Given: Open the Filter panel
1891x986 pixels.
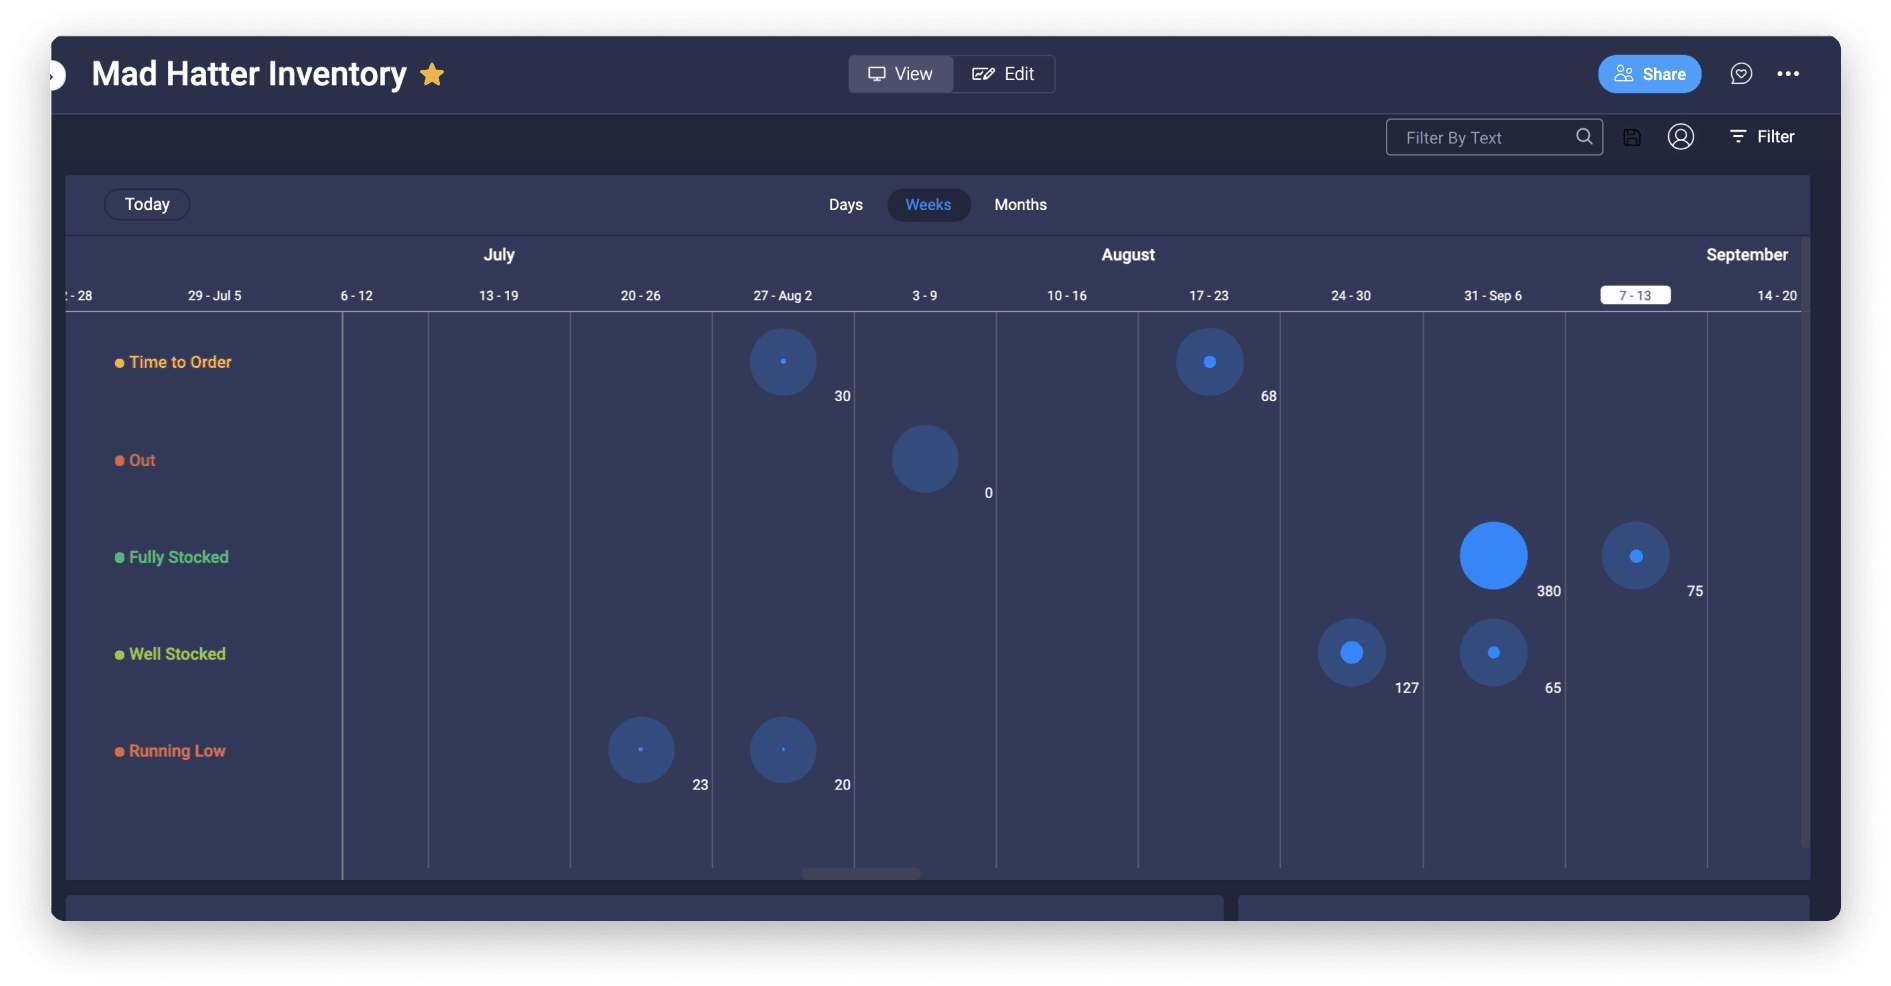Looking at the screenshot, I should [x=1762, y=136].
